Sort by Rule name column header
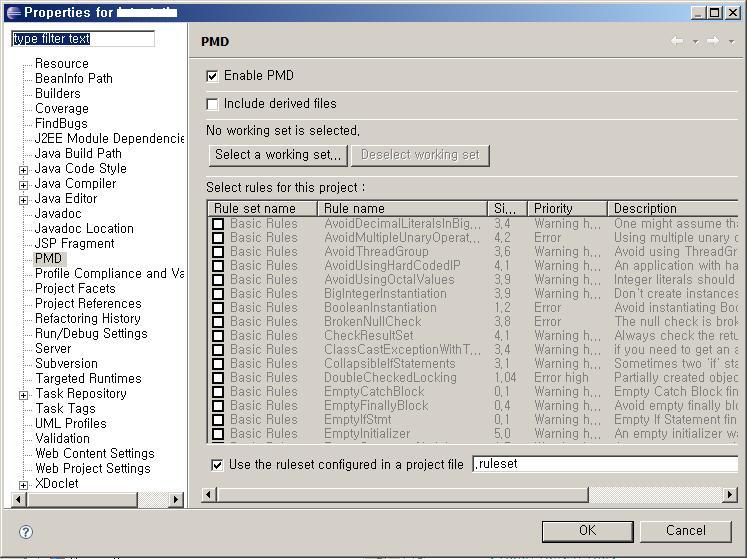 403,208
